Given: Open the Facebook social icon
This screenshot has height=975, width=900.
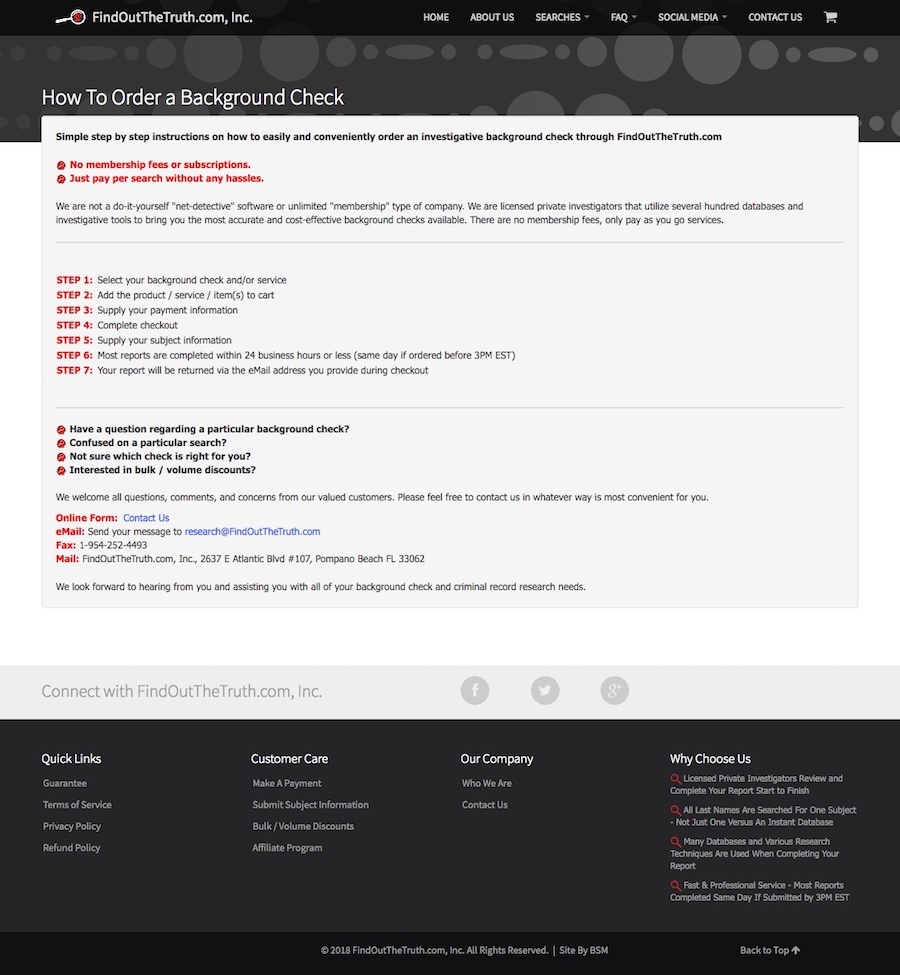Looking at the screenshot, I should pyautogui.click(x=475, y=690).
